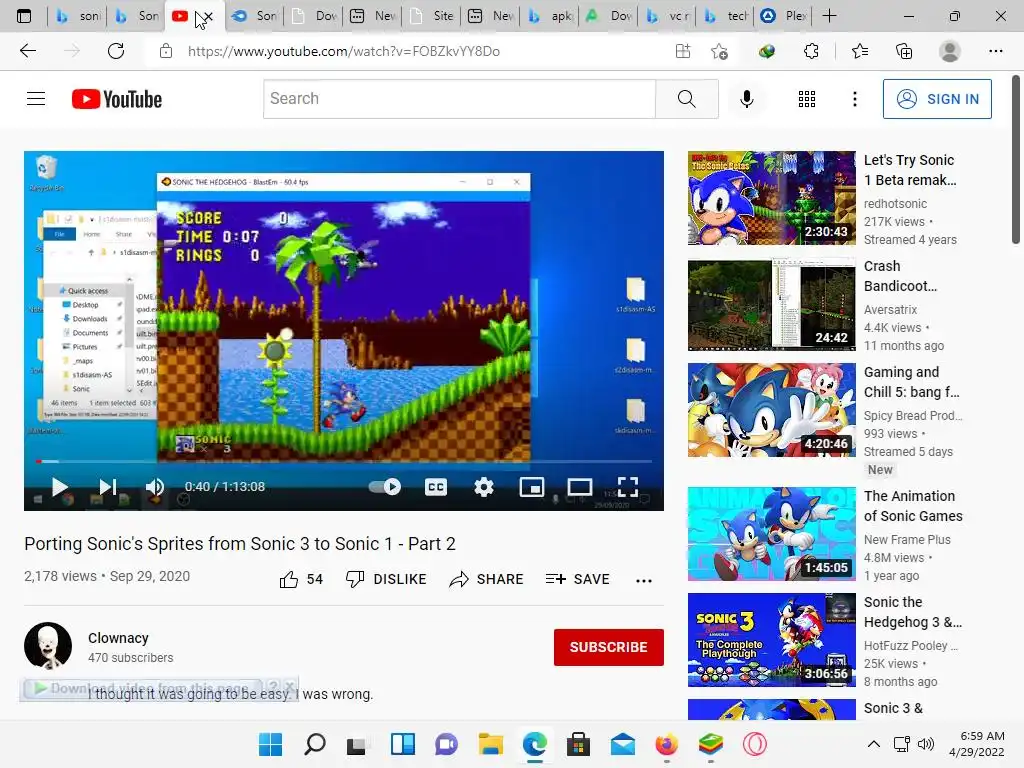Open the taskbar volume control
The width and height of the screenshot is (1024, 768).
pyautogui.click(x=925, y=744)
